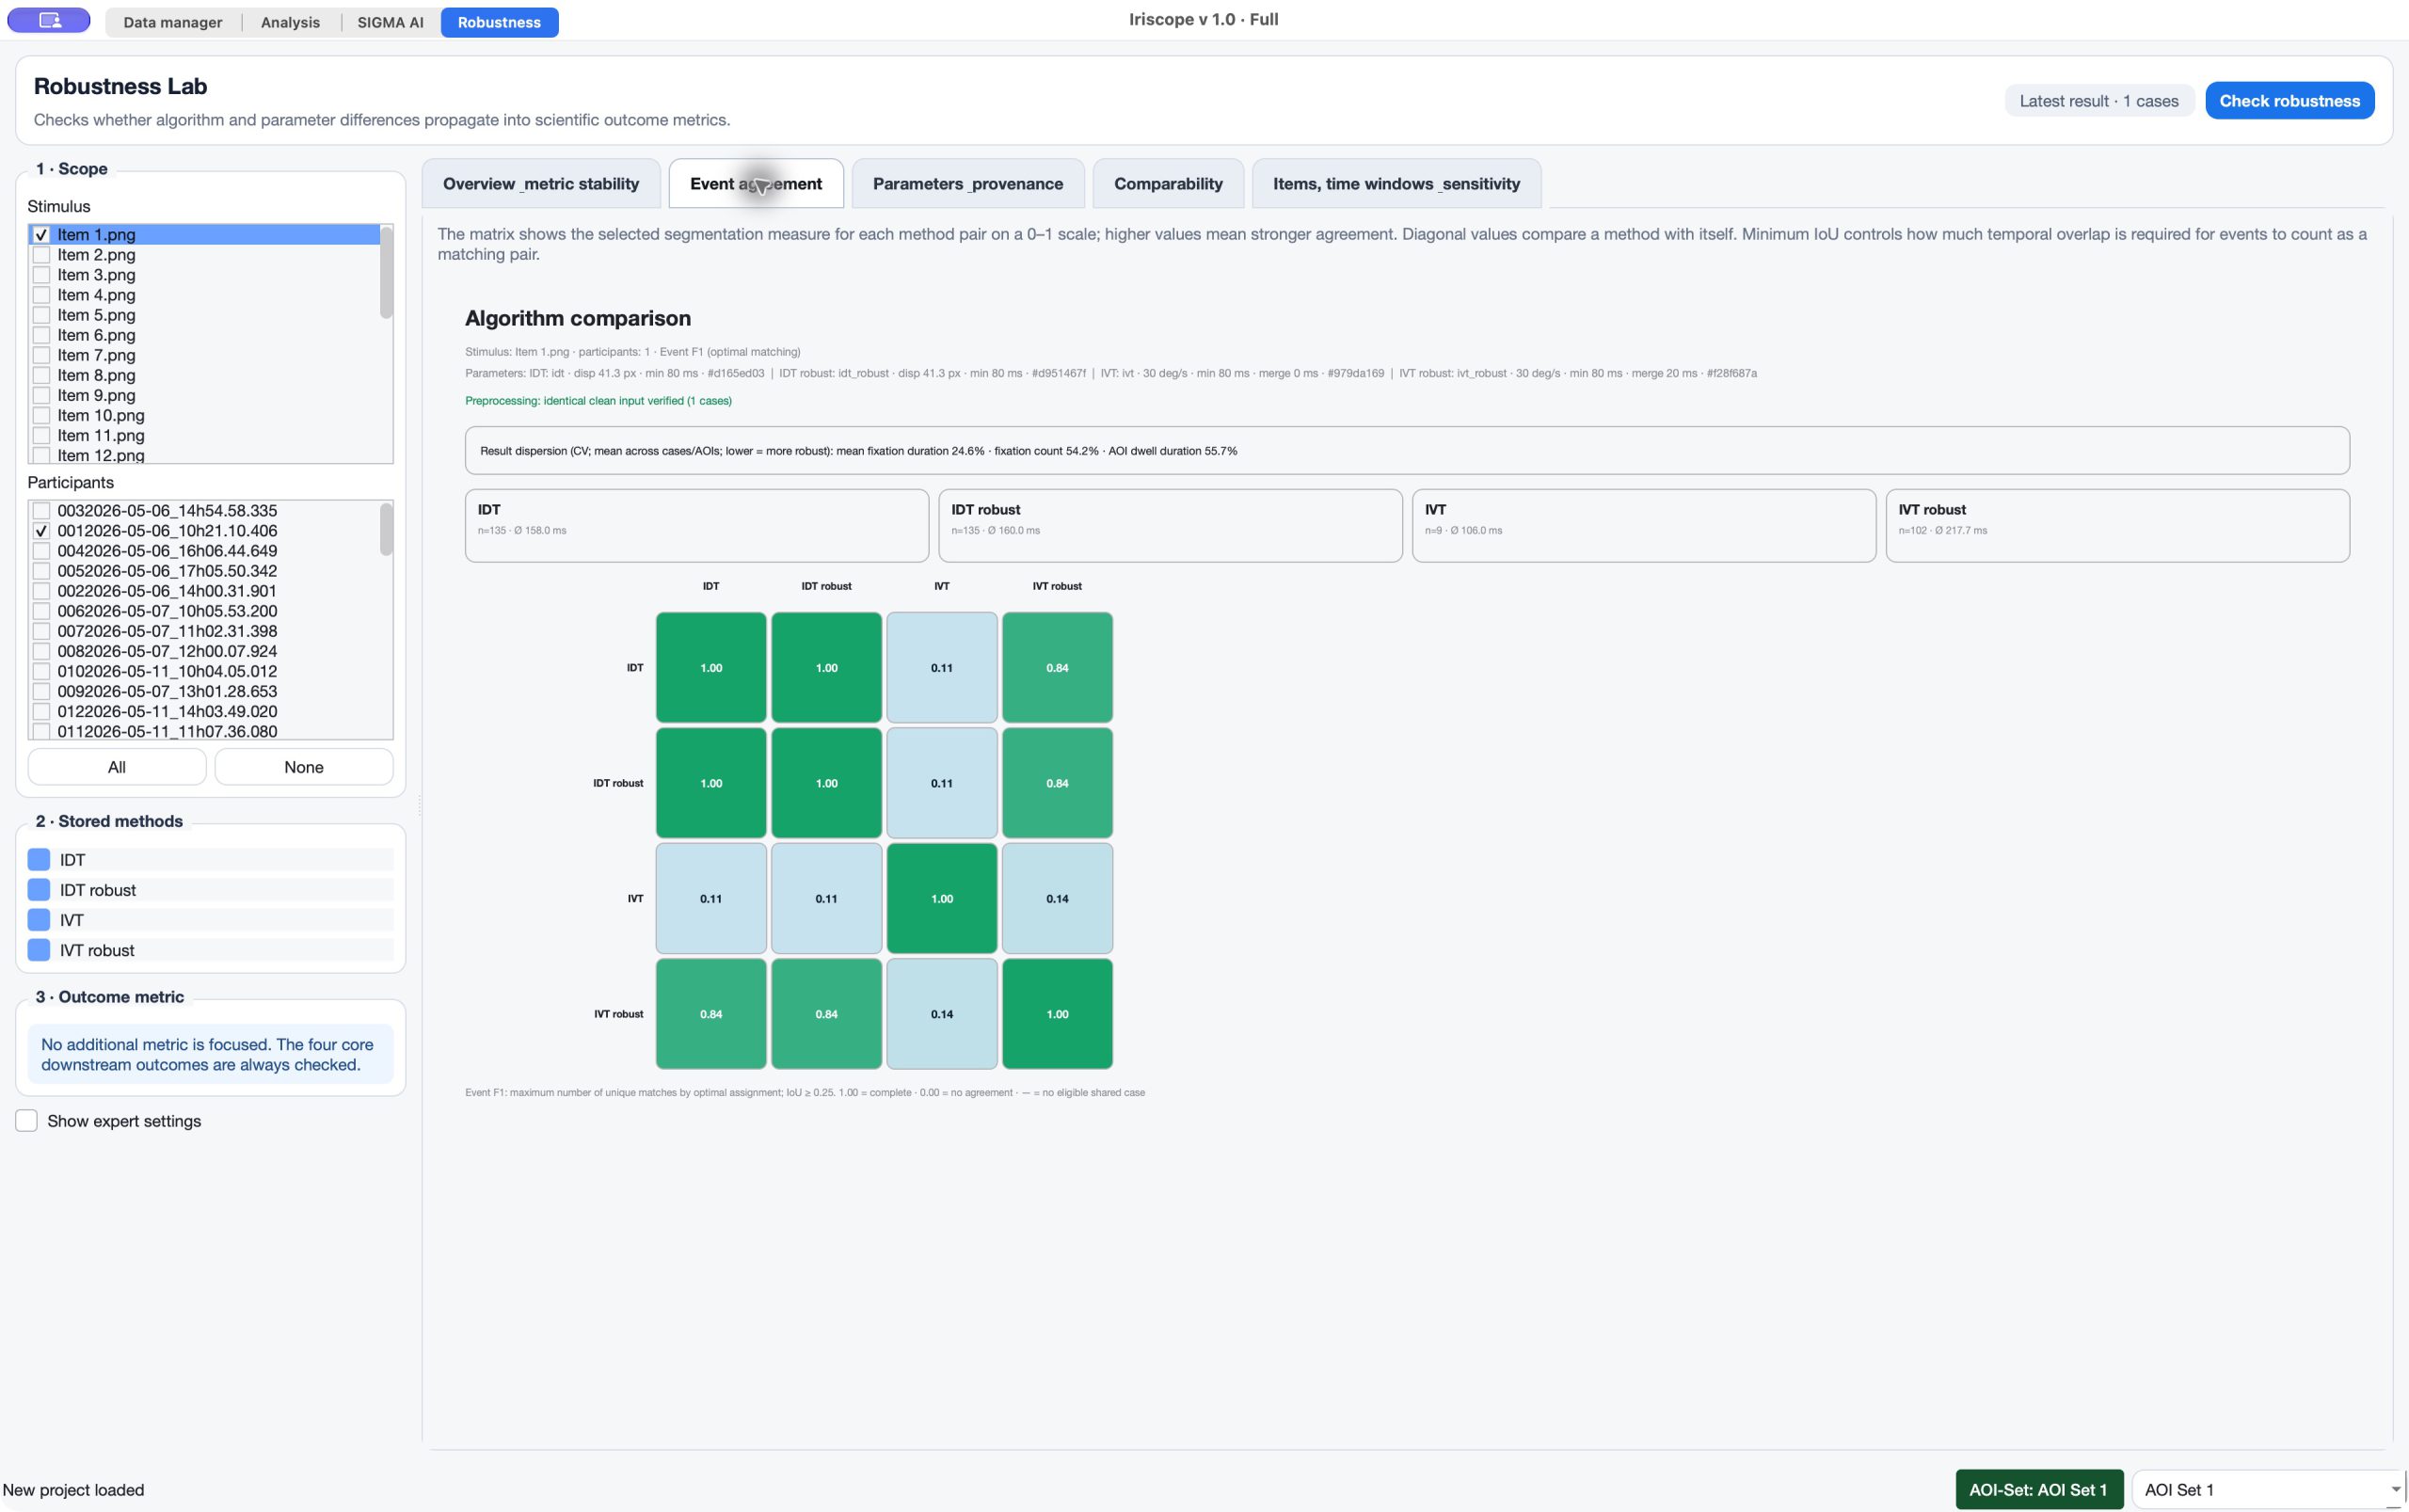Viewport: 2409px width, 1512px height.
Task: Click the All participants button
Action: pyautogui.click(x=117, y=767)
